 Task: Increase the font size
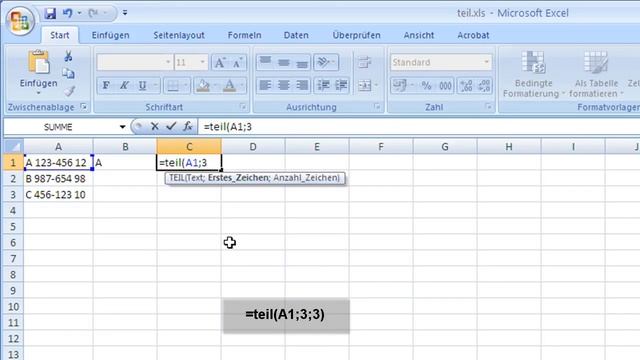point(220,62)
